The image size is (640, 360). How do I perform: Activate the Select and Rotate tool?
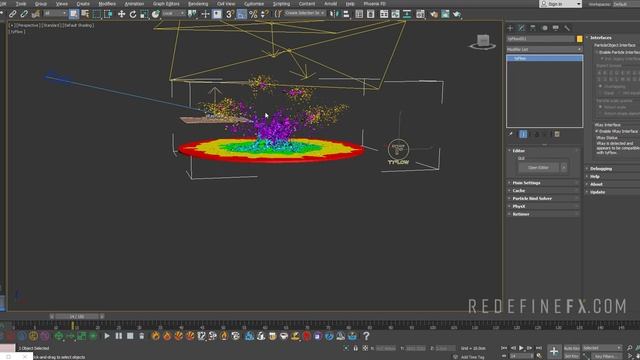[133, 14]
